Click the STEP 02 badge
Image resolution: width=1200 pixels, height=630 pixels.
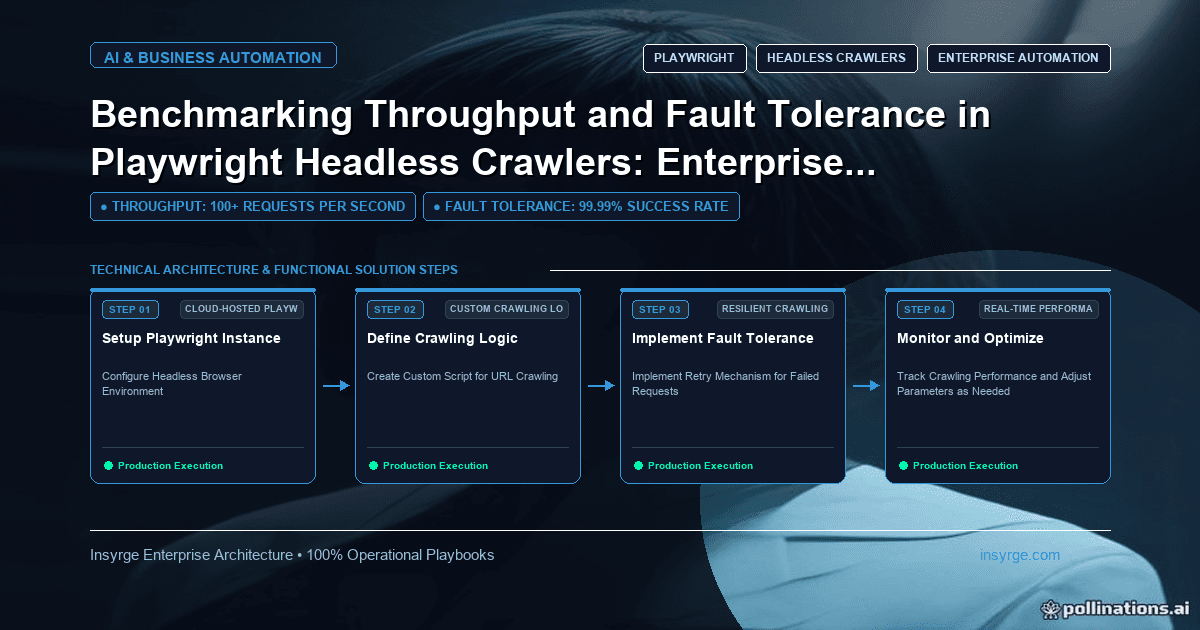click(395, 309)
